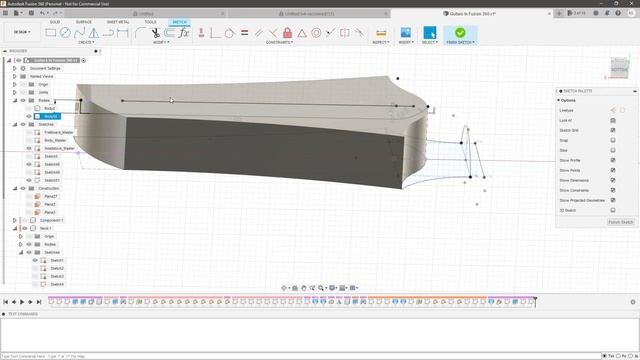Image resolution: width=640 pixels, height=360 pixels.
Task: Apply concentric constraint
Action: point(316,33)
